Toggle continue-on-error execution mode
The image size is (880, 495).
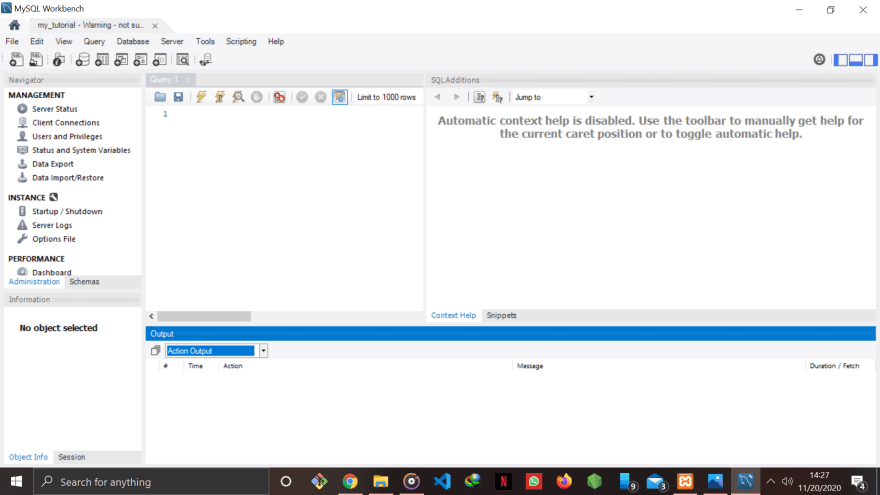279,97
